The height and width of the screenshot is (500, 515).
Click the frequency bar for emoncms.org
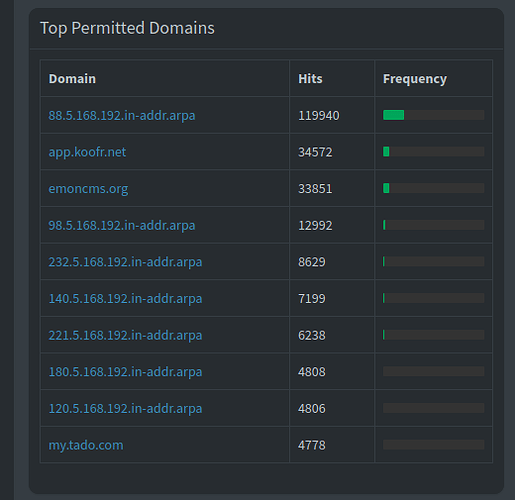(433, 188)
